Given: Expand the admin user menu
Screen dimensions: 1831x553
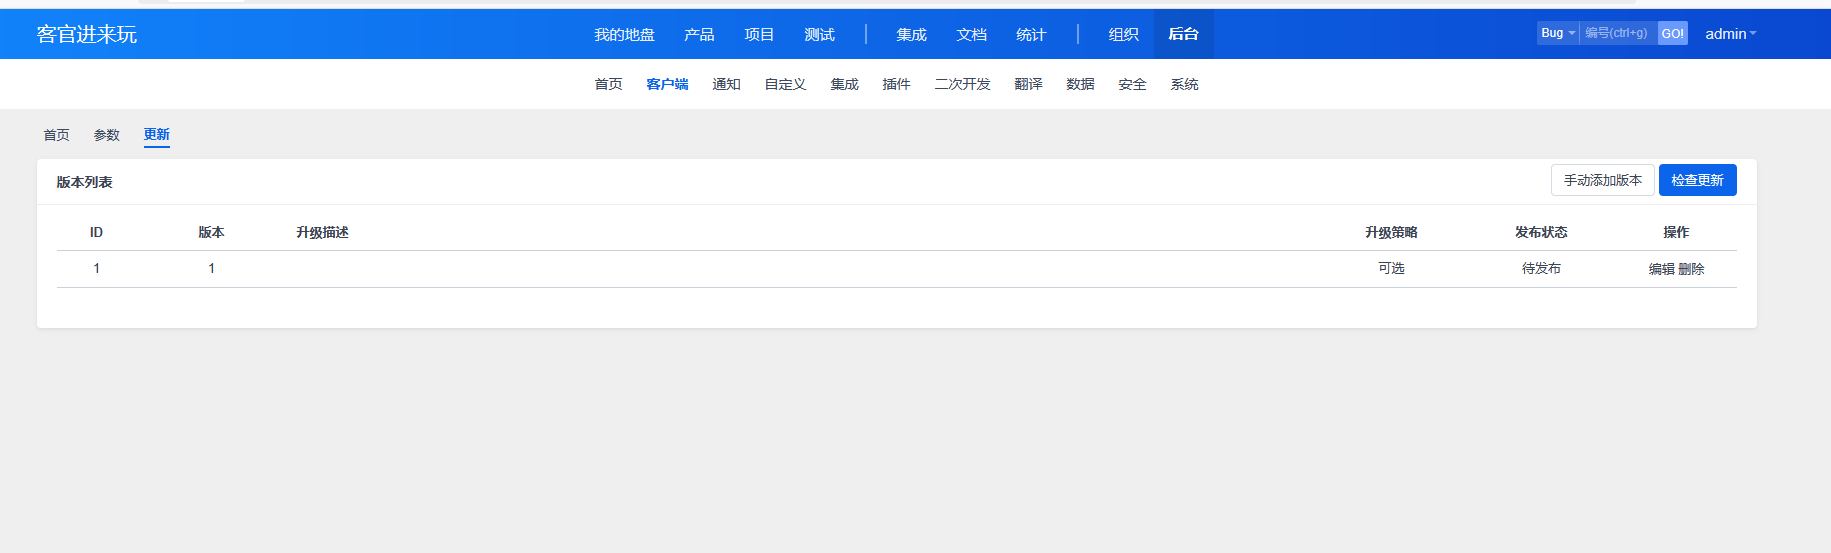Looking at the screenshot, I should coord(1730,34).
